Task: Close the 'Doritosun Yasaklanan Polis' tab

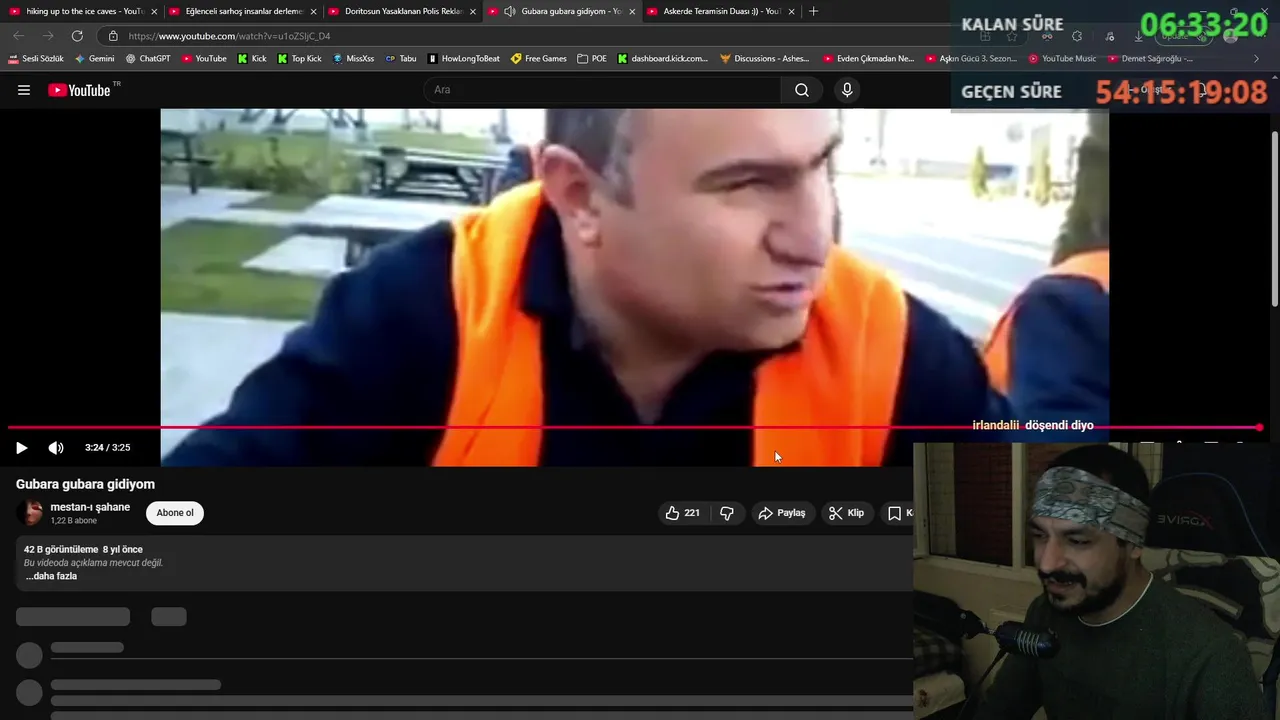Action: pos(472,11)
